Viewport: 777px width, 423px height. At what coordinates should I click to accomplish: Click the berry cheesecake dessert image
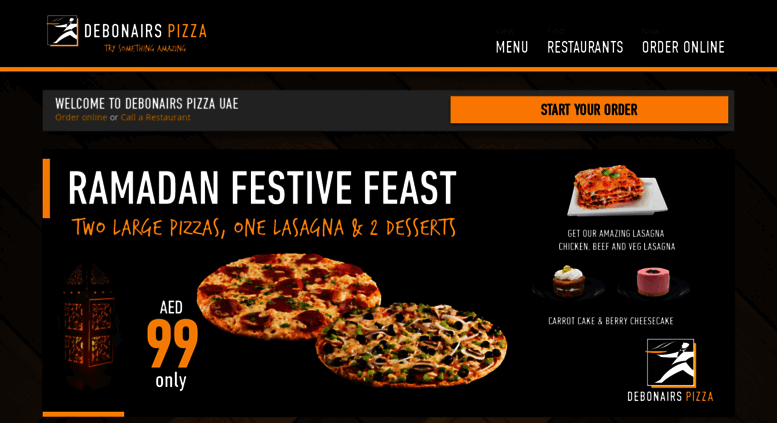click(x=653, y=282)
